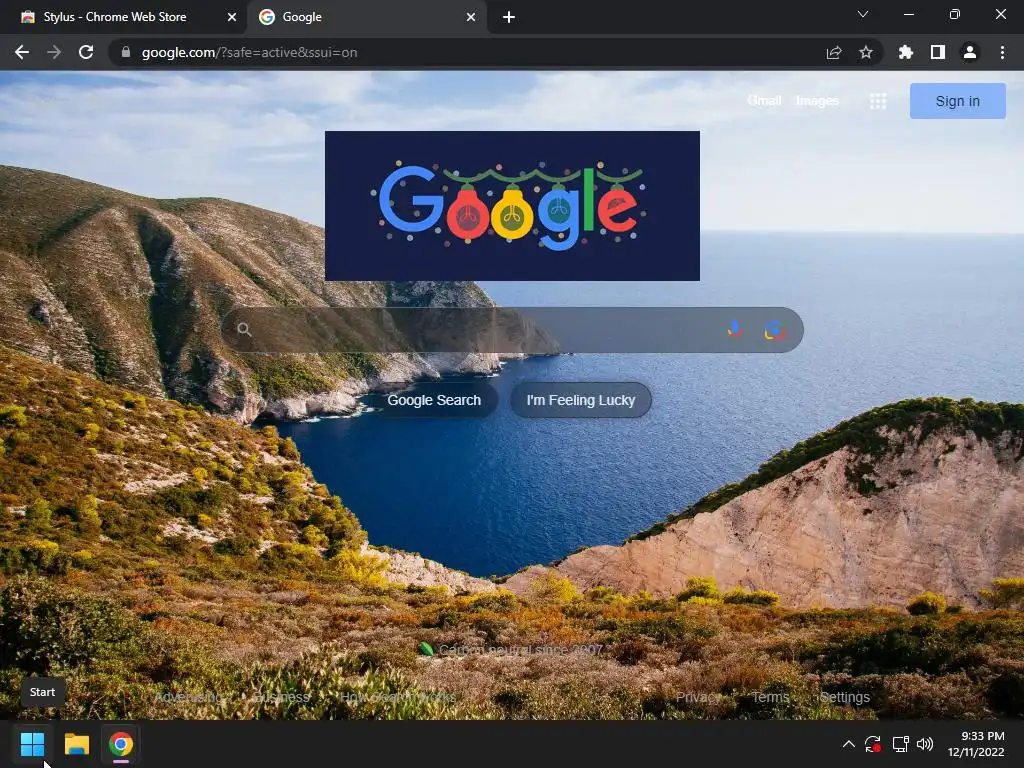Open Gmail link

tap(764, 101)
